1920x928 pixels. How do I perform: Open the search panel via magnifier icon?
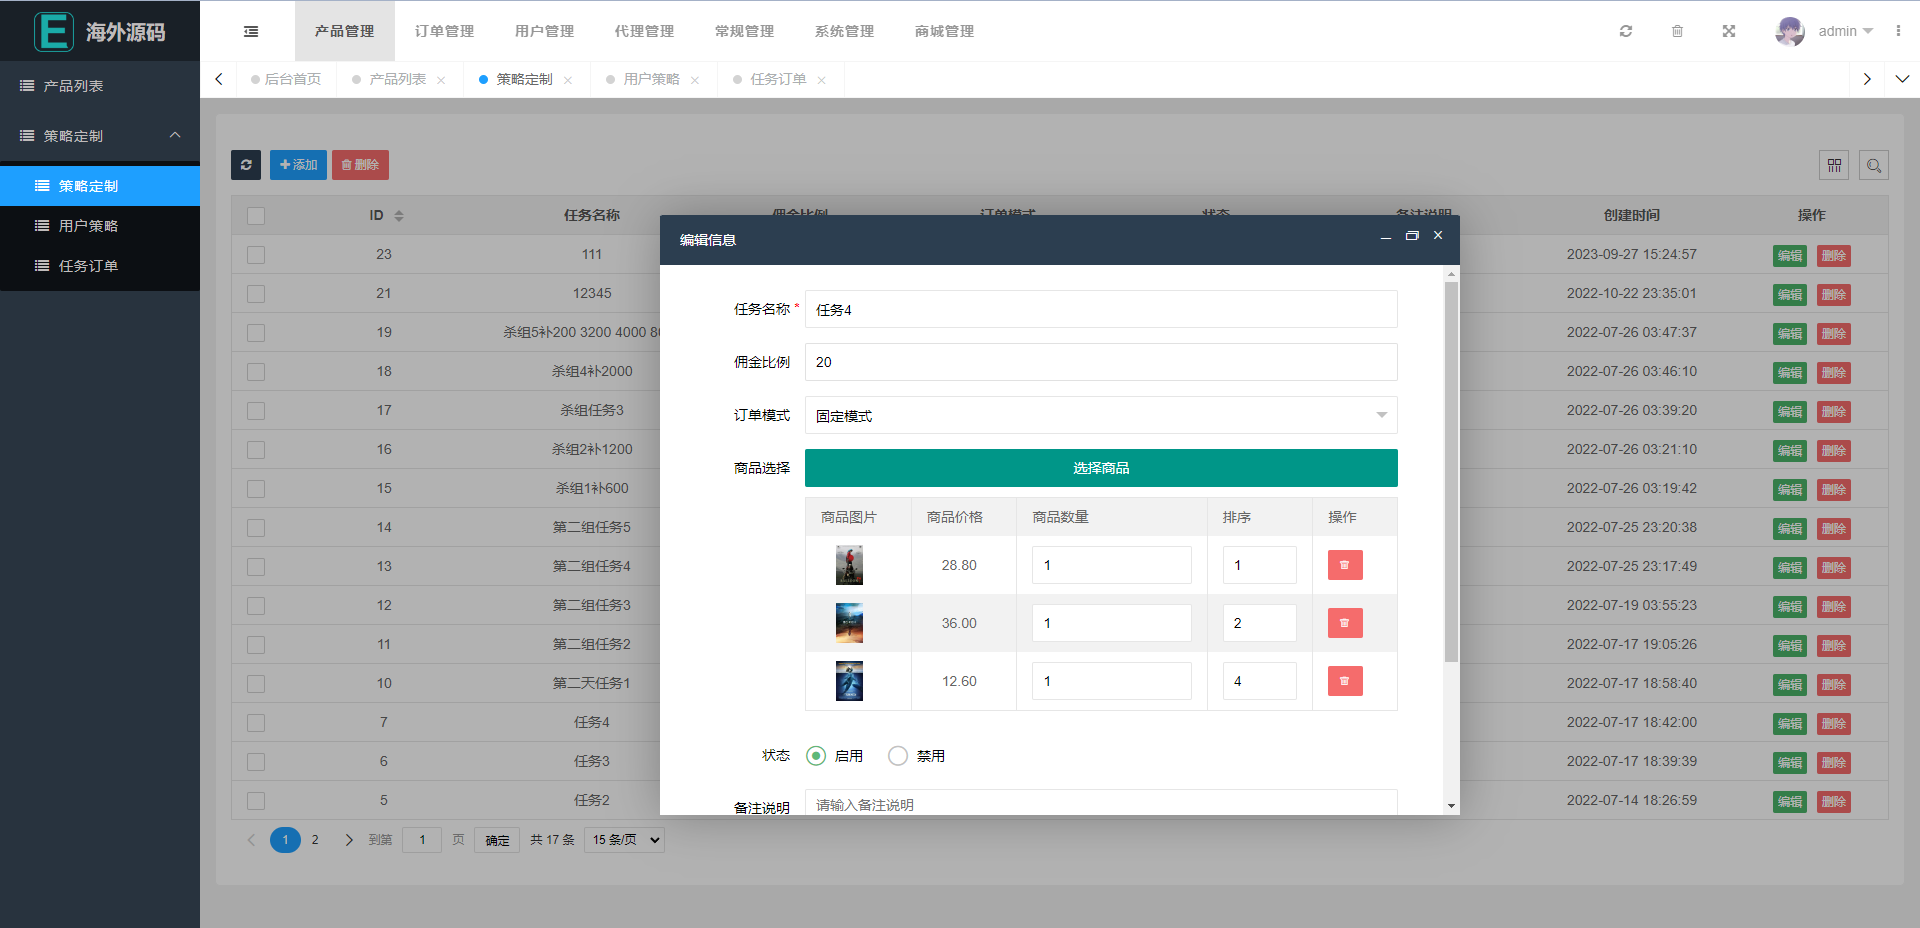(x=1874, y=165)
